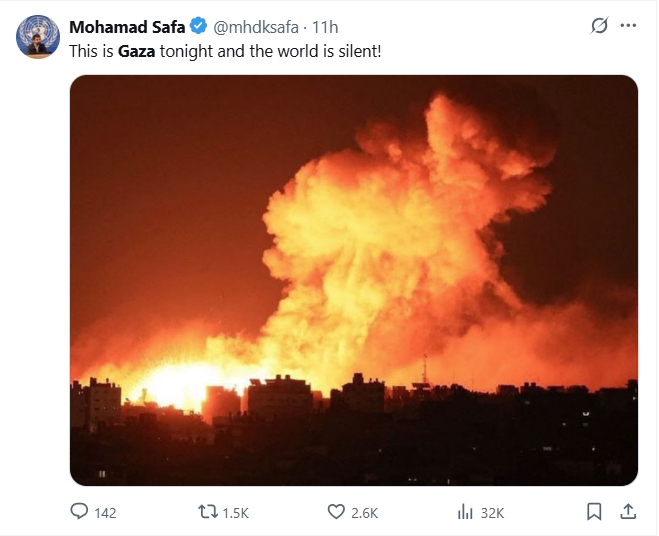Open the Gaza explosion photo
This screenshot has height=536, width=659.
[353, 280]
